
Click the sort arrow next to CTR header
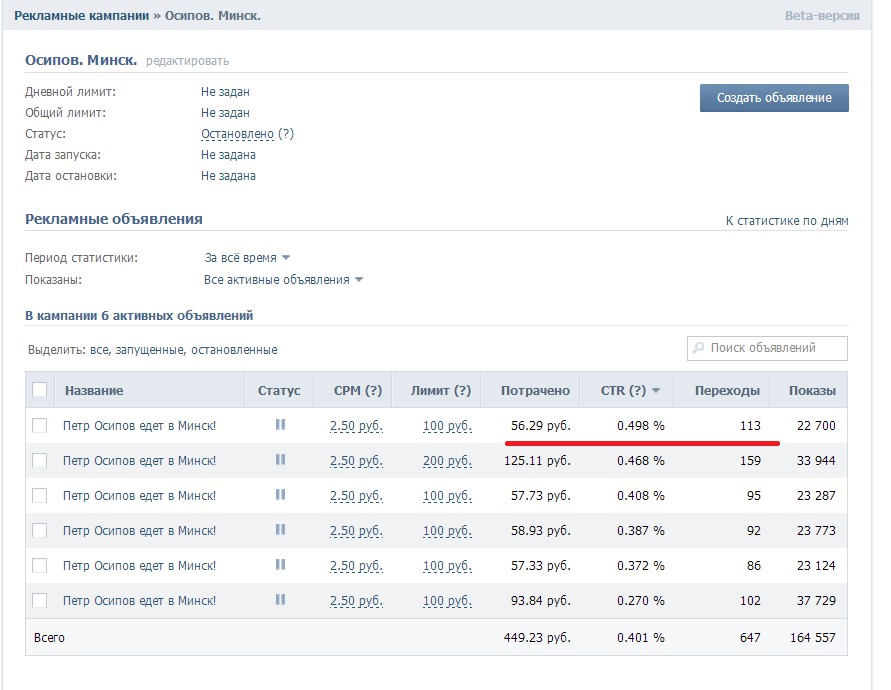[x=656, y=391]
